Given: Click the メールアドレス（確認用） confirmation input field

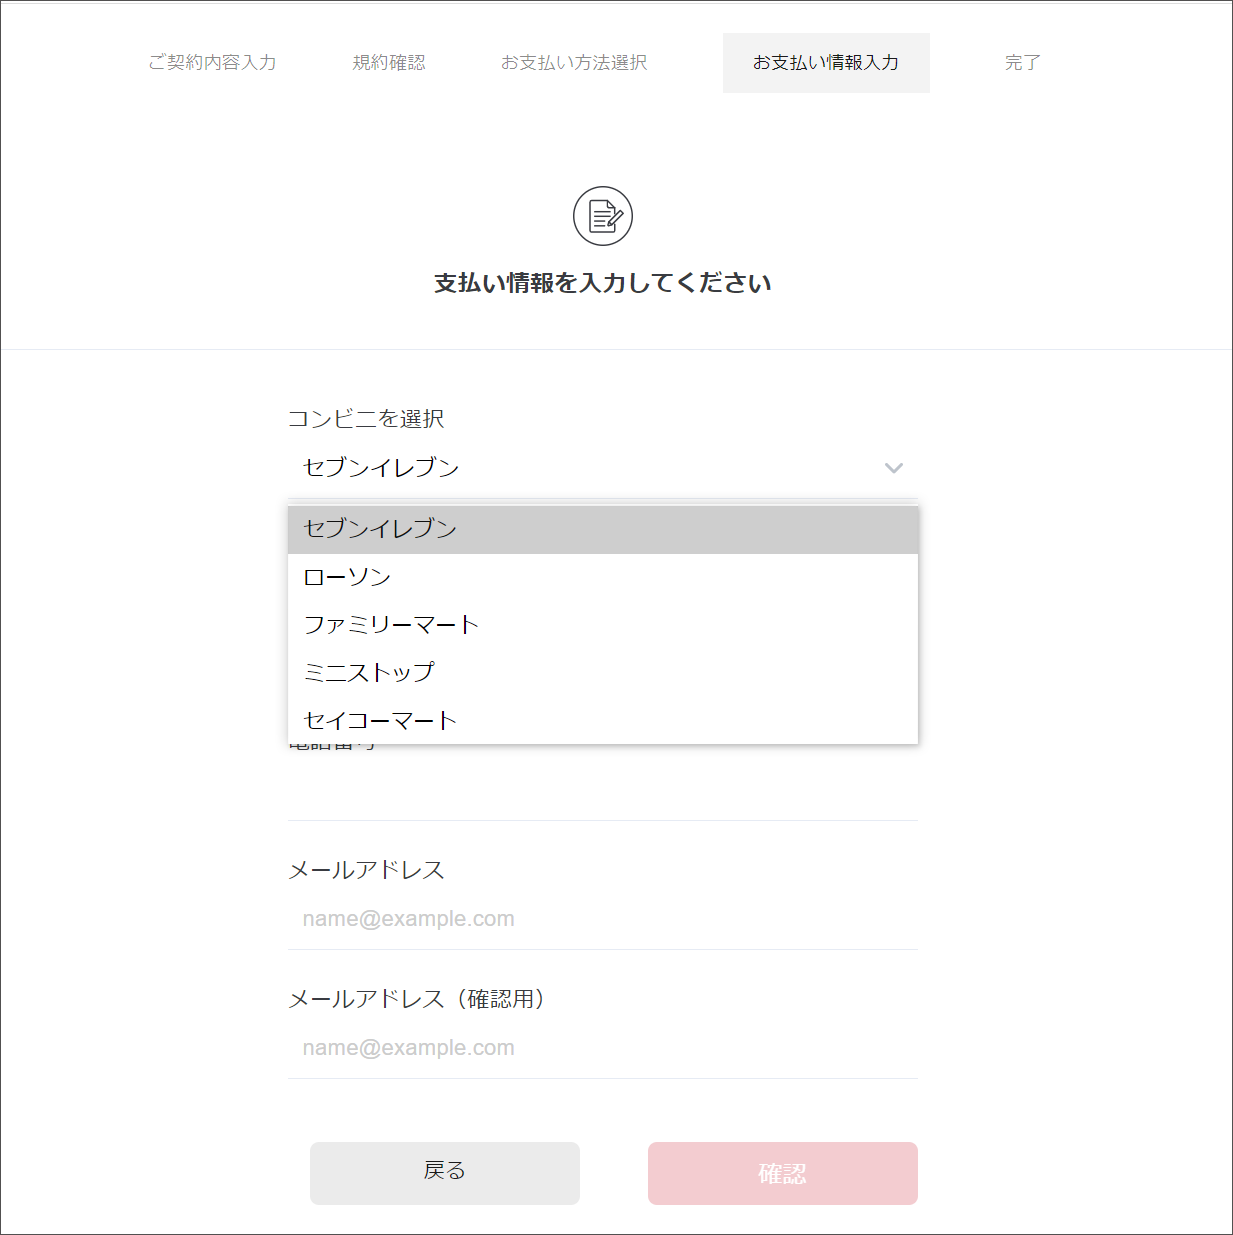Looking at the screenshot, I should 602,1048.
